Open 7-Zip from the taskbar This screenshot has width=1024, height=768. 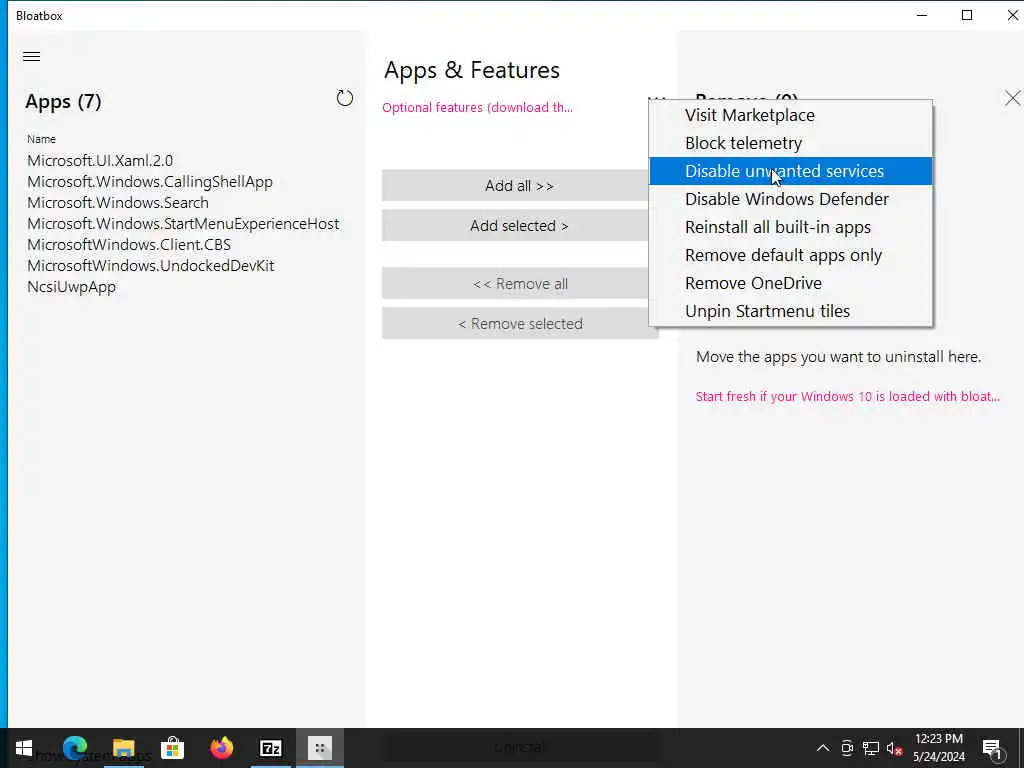[x=270, y=748]
